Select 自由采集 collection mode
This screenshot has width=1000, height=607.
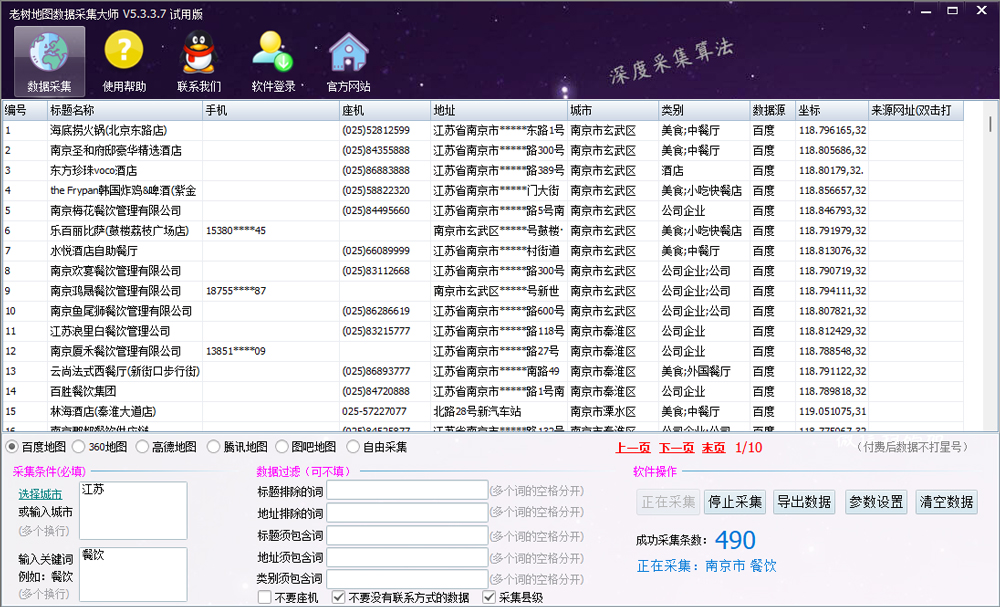(353, 447)
